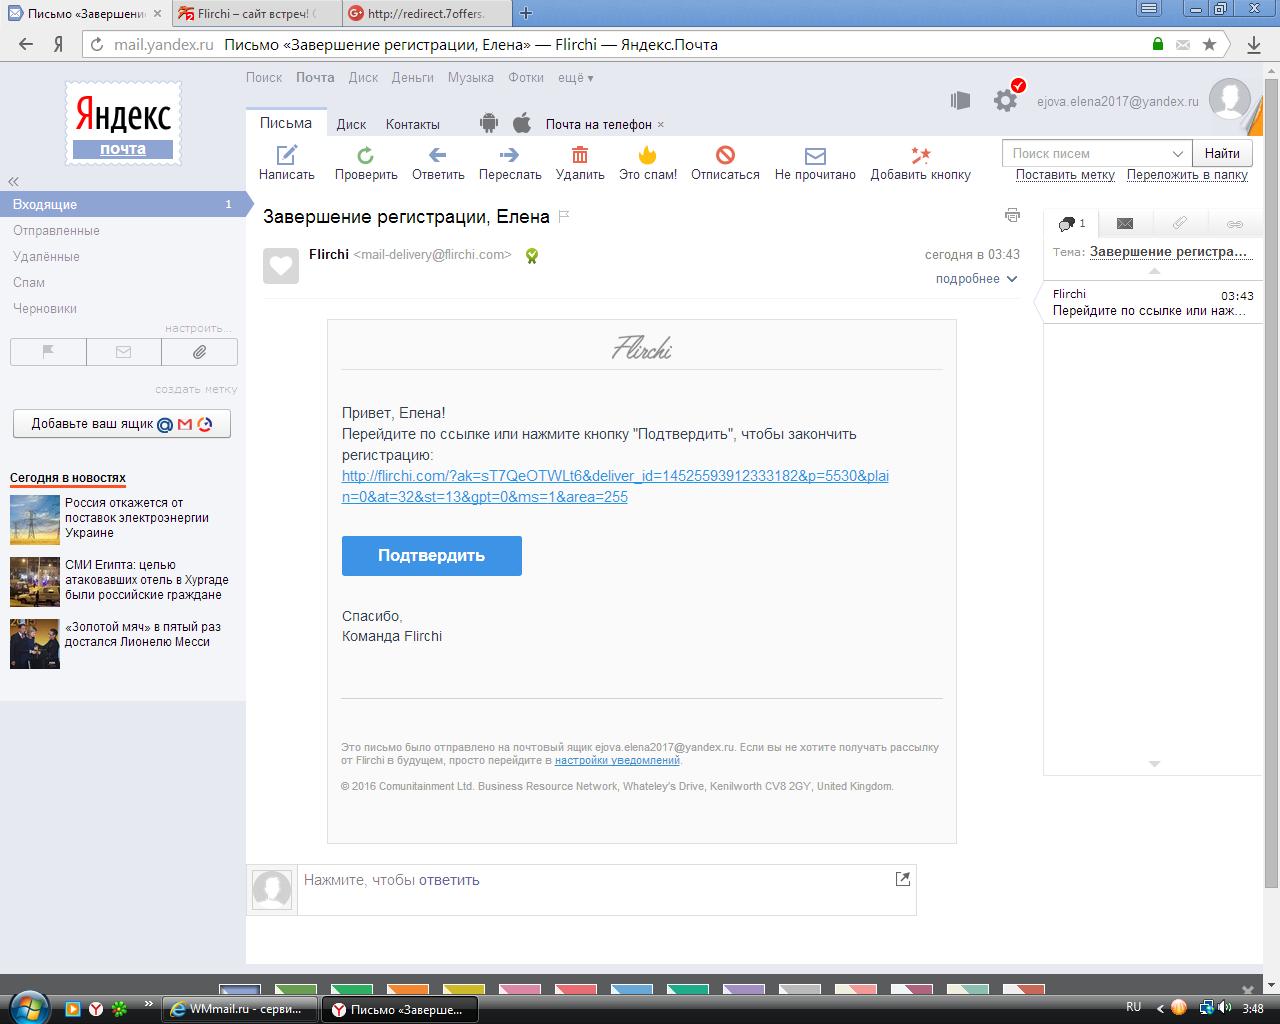1280x1024 pixels.
Task: Select the links tab in the right panel
Action: click(x=1235, y=224)
